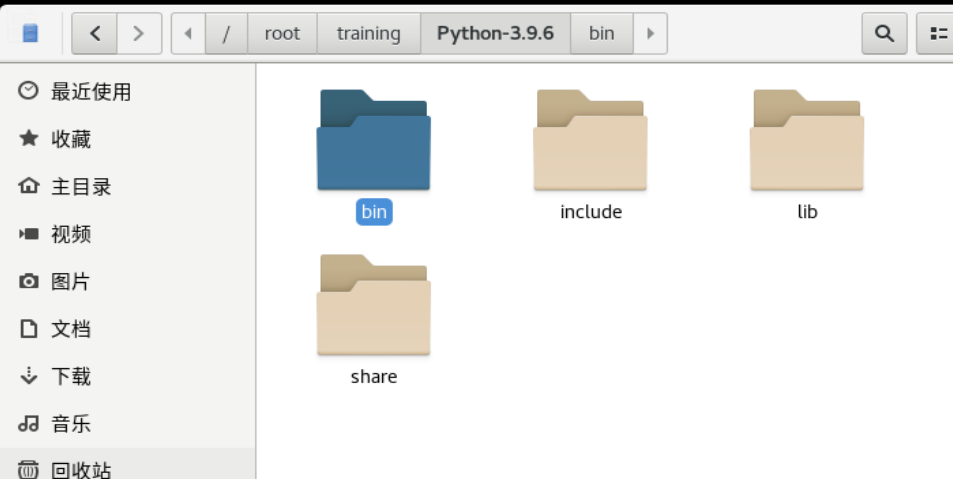Select bin segment in path bar

click(601, 34)
